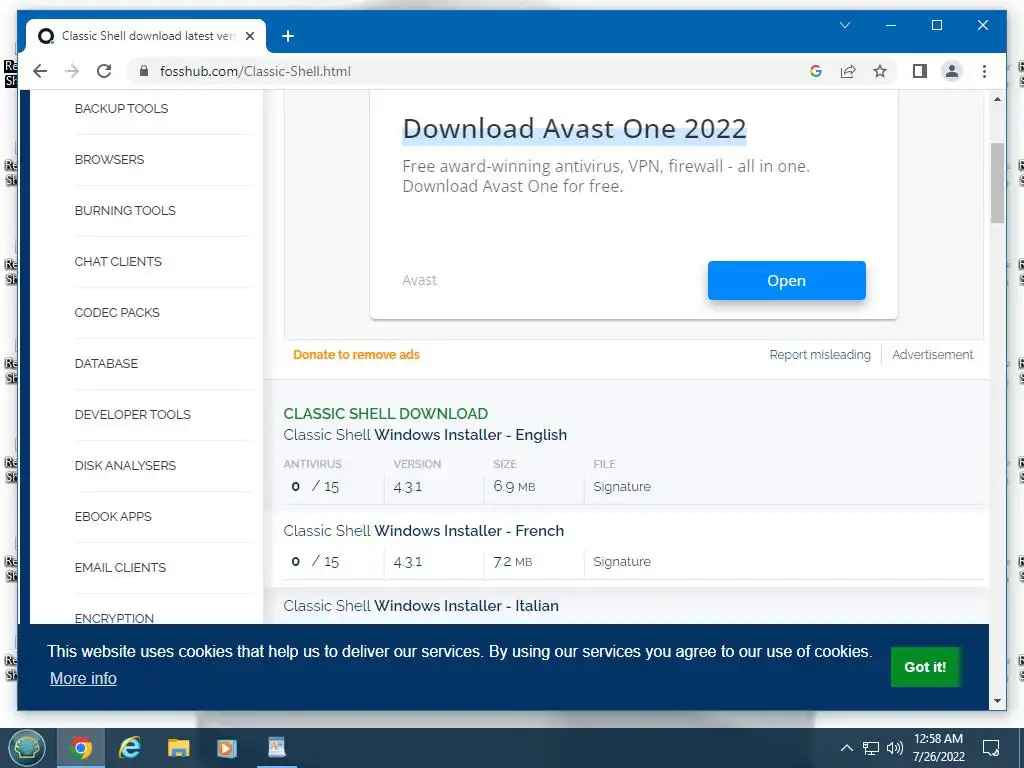Click the page vertical scrollbar thumb
Screen dimensions: 1024x768
[x=997, y=183]
